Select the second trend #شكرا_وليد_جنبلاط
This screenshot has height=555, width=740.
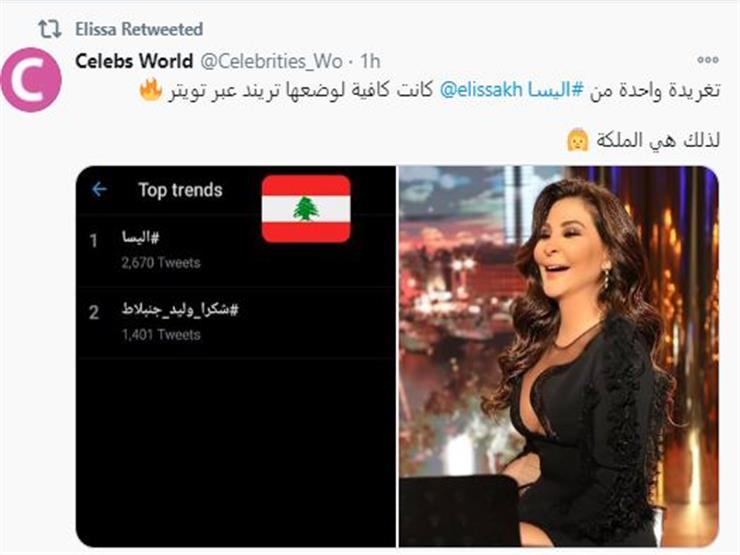tap(180, 311)
